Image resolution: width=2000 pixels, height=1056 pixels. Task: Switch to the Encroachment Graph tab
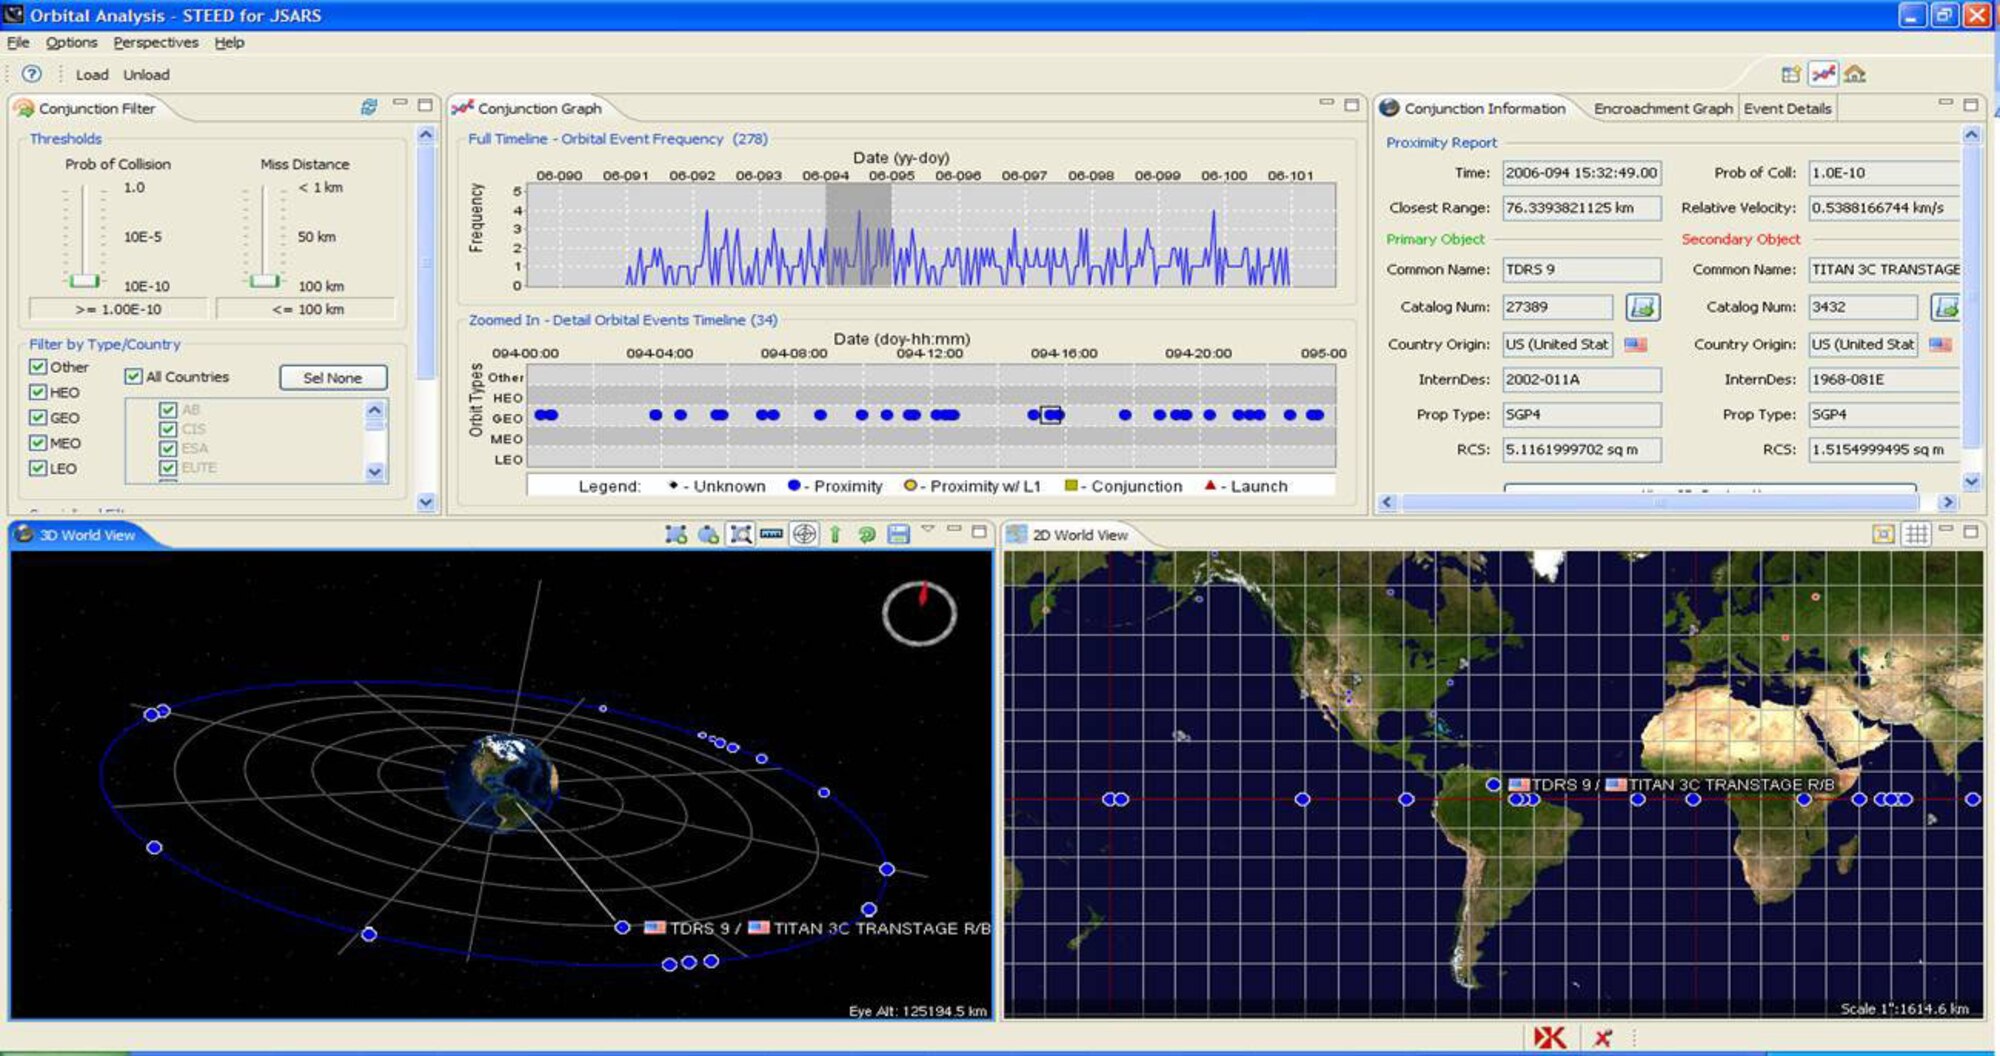coord(1662,108)
